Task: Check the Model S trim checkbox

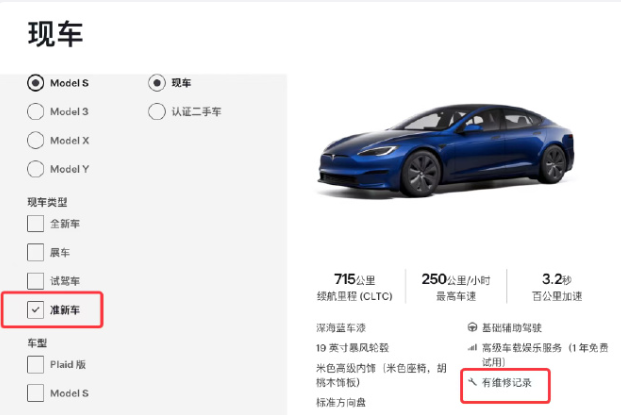Action: pyautogui.click(x=35, y=393)
